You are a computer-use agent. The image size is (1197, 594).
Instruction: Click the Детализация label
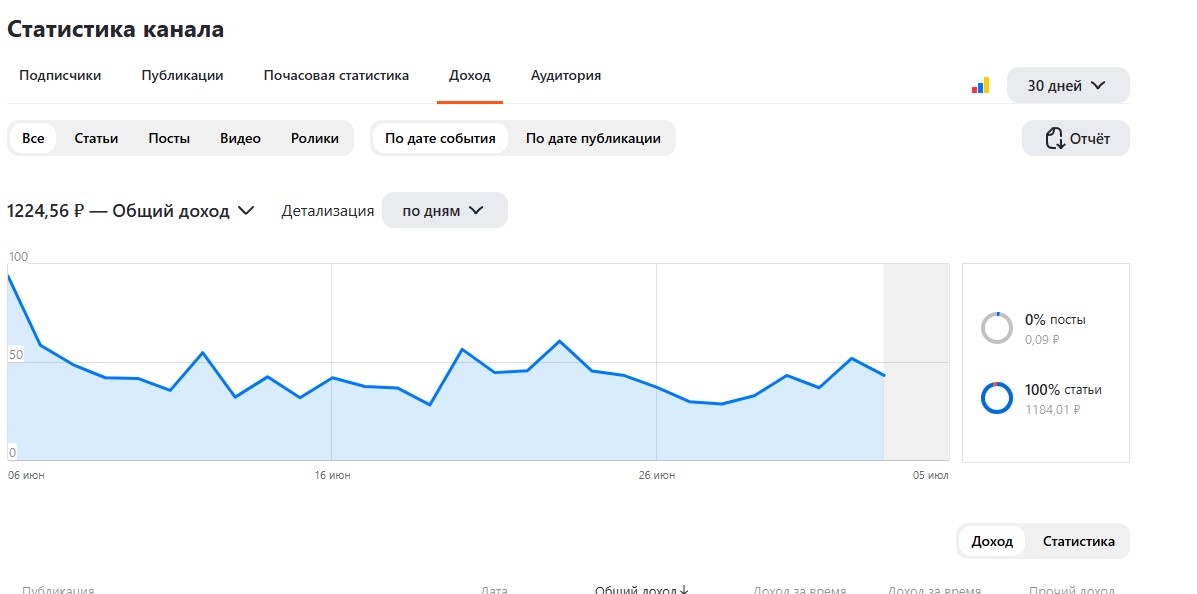pyautogui.click(x=327, y=211)
